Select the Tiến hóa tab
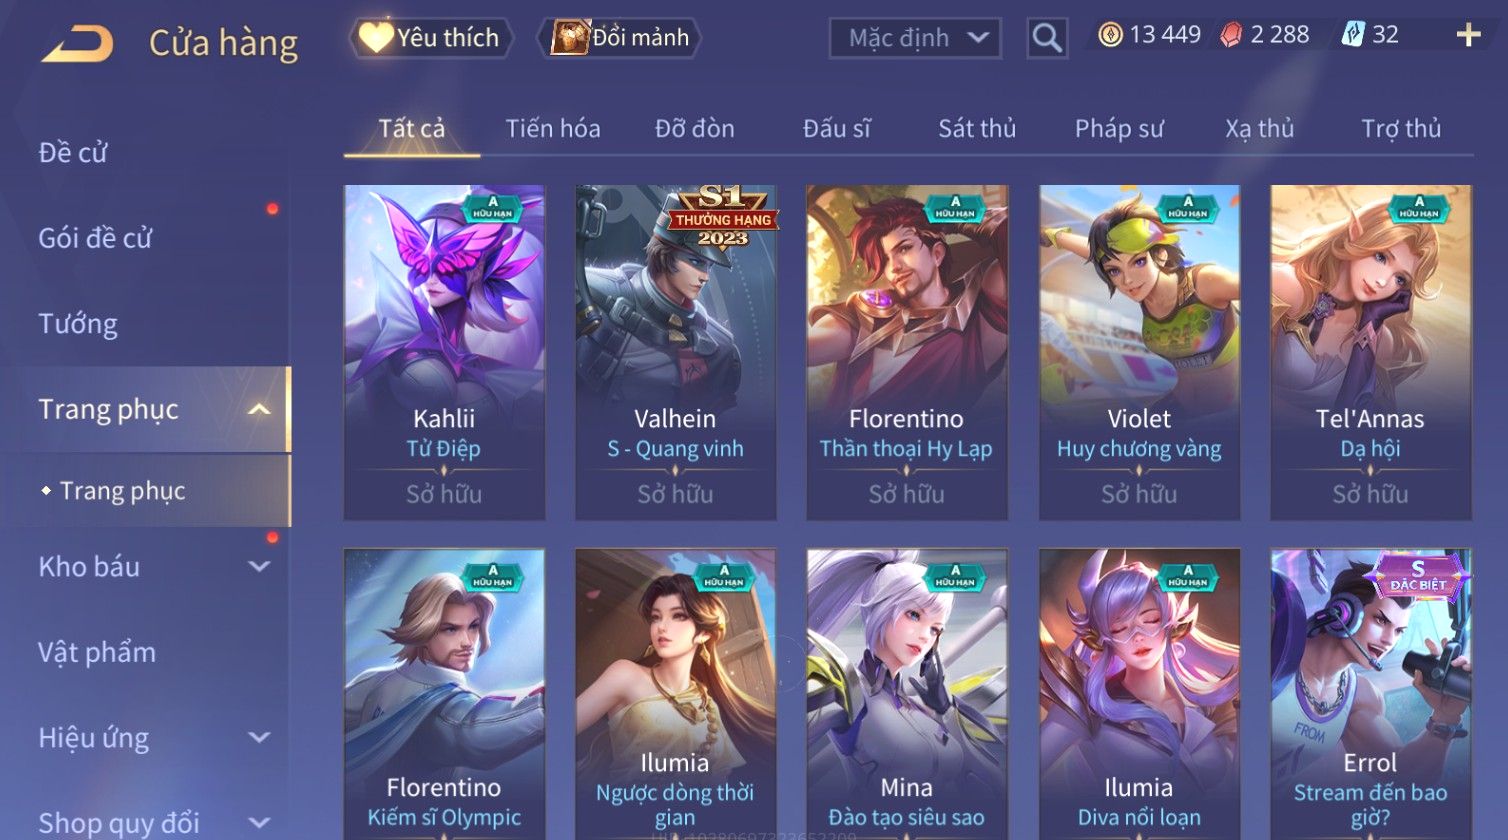Screen dimensions: 1508x840 553,128
